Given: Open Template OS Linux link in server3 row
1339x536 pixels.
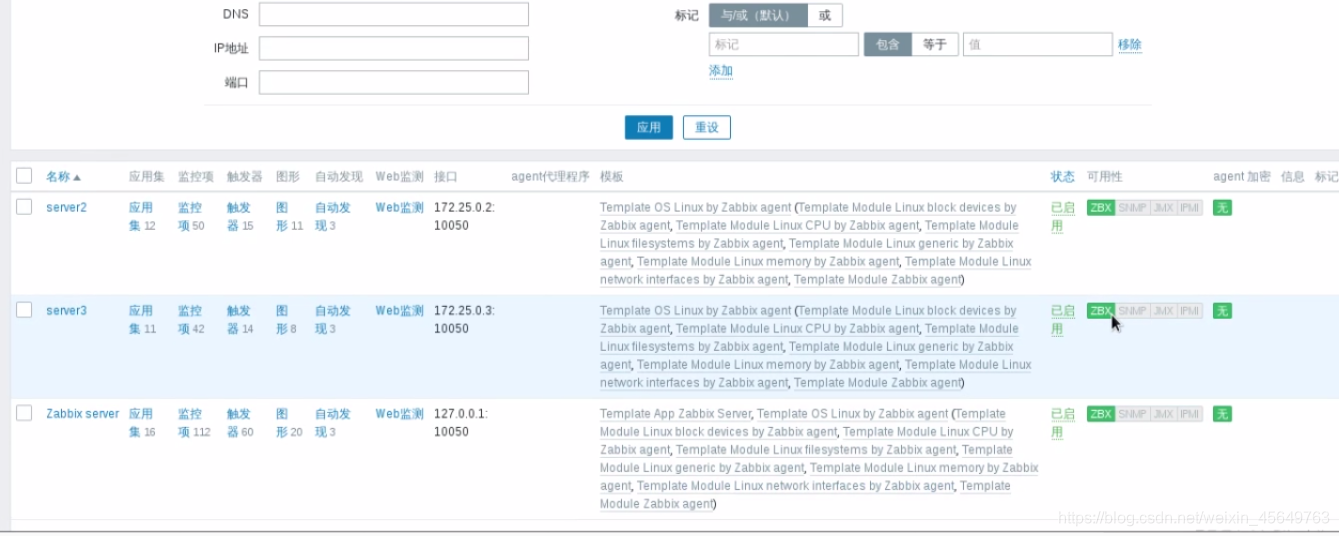Looking at the screenshot, I should click(695, 310).
